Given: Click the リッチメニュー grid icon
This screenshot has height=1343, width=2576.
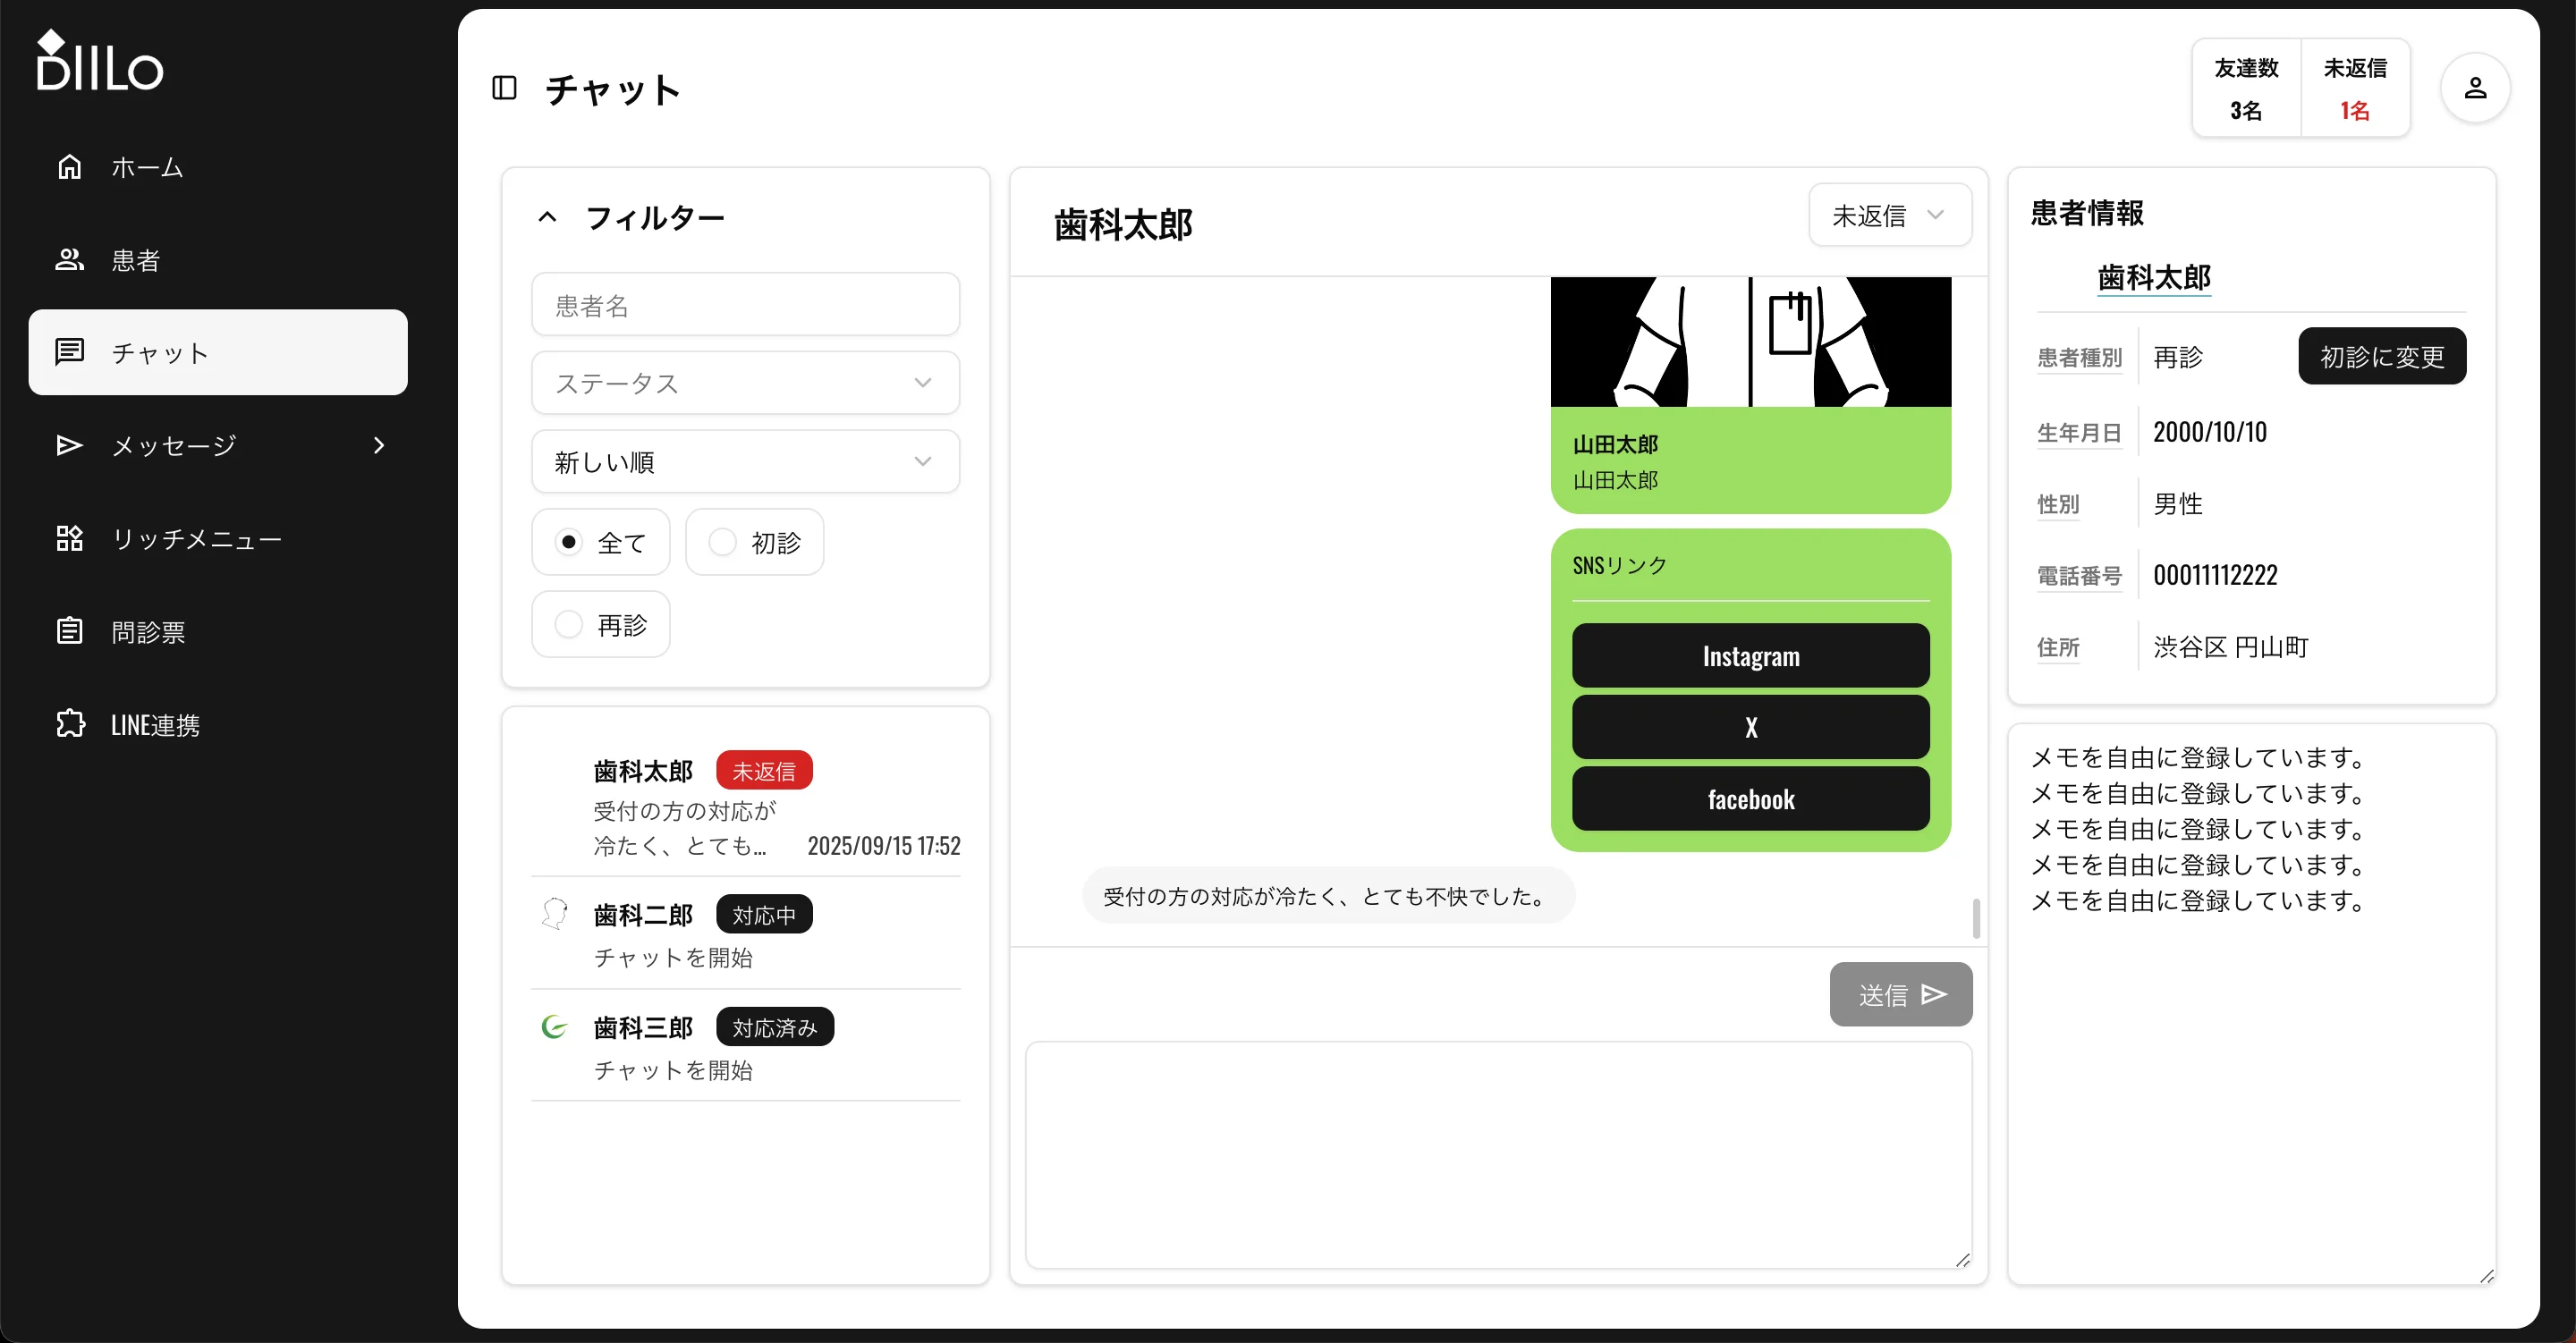Looking at the screenshot, I should tap(68, 538).
